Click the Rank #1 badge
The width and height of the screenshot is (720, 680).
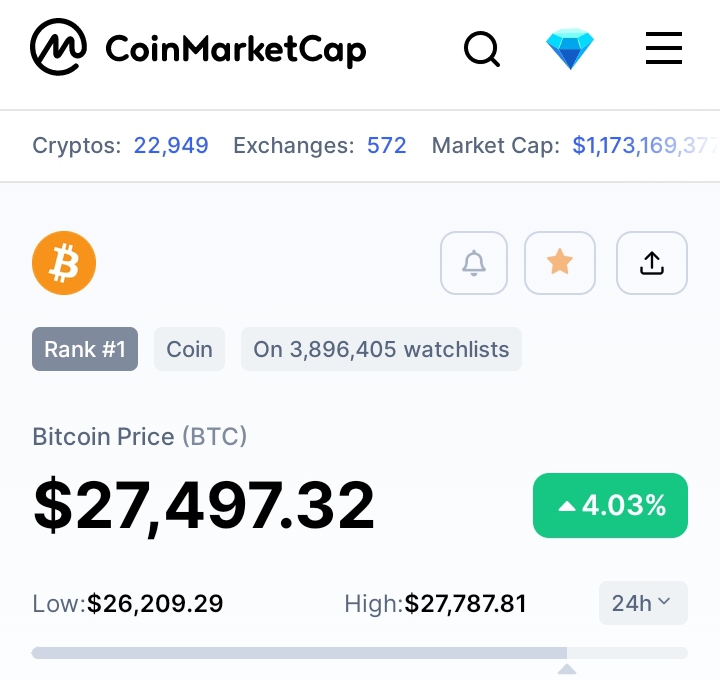(x=85, y=349)
